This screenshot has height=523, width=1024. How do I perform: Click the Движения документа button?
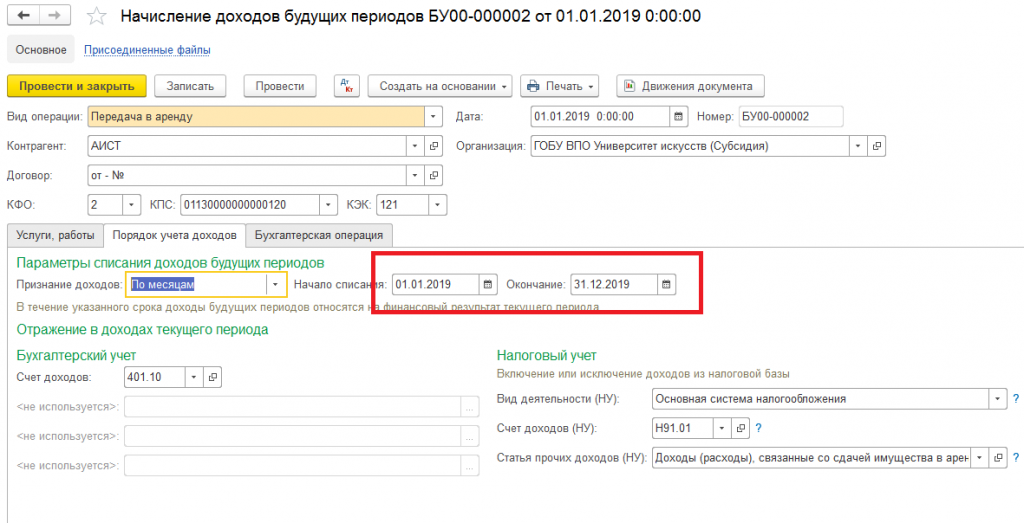coord(690,86)
